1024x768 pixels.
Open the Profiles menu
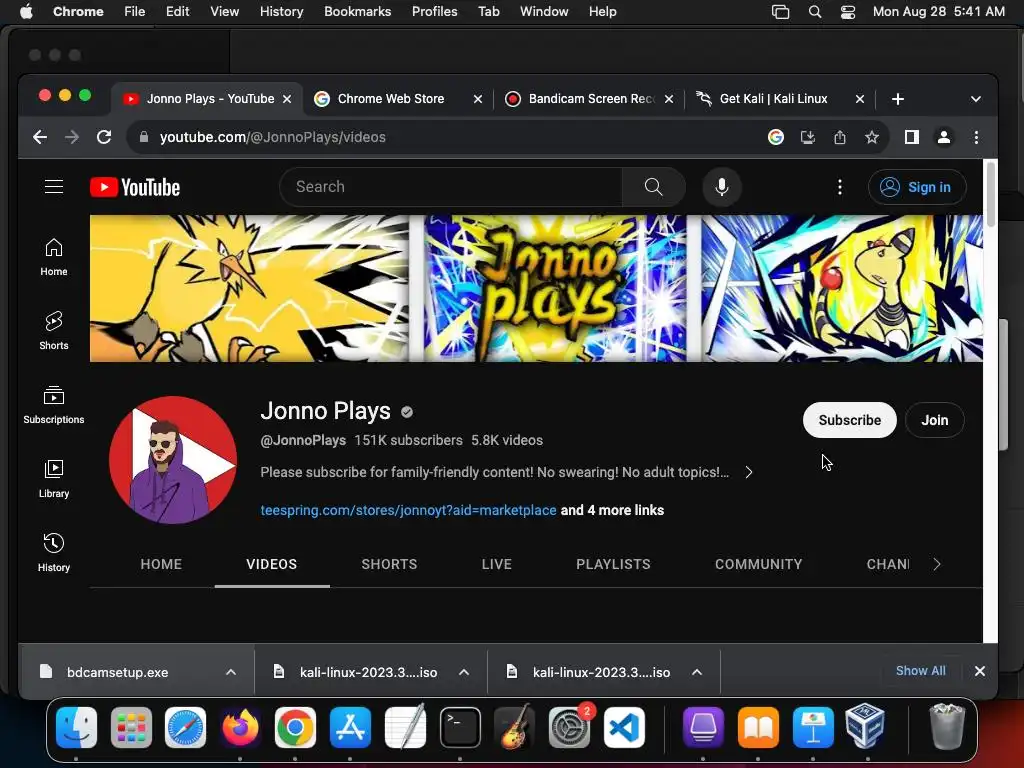click(x=434, y=12)
